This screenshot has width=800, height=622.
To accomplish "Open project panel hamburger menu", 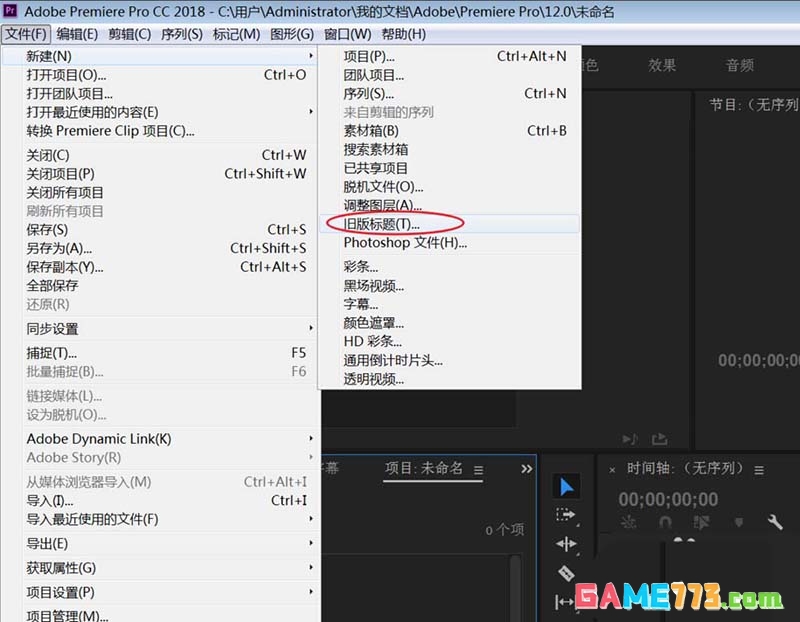I will pyautogui.click(x=478, y=470).
